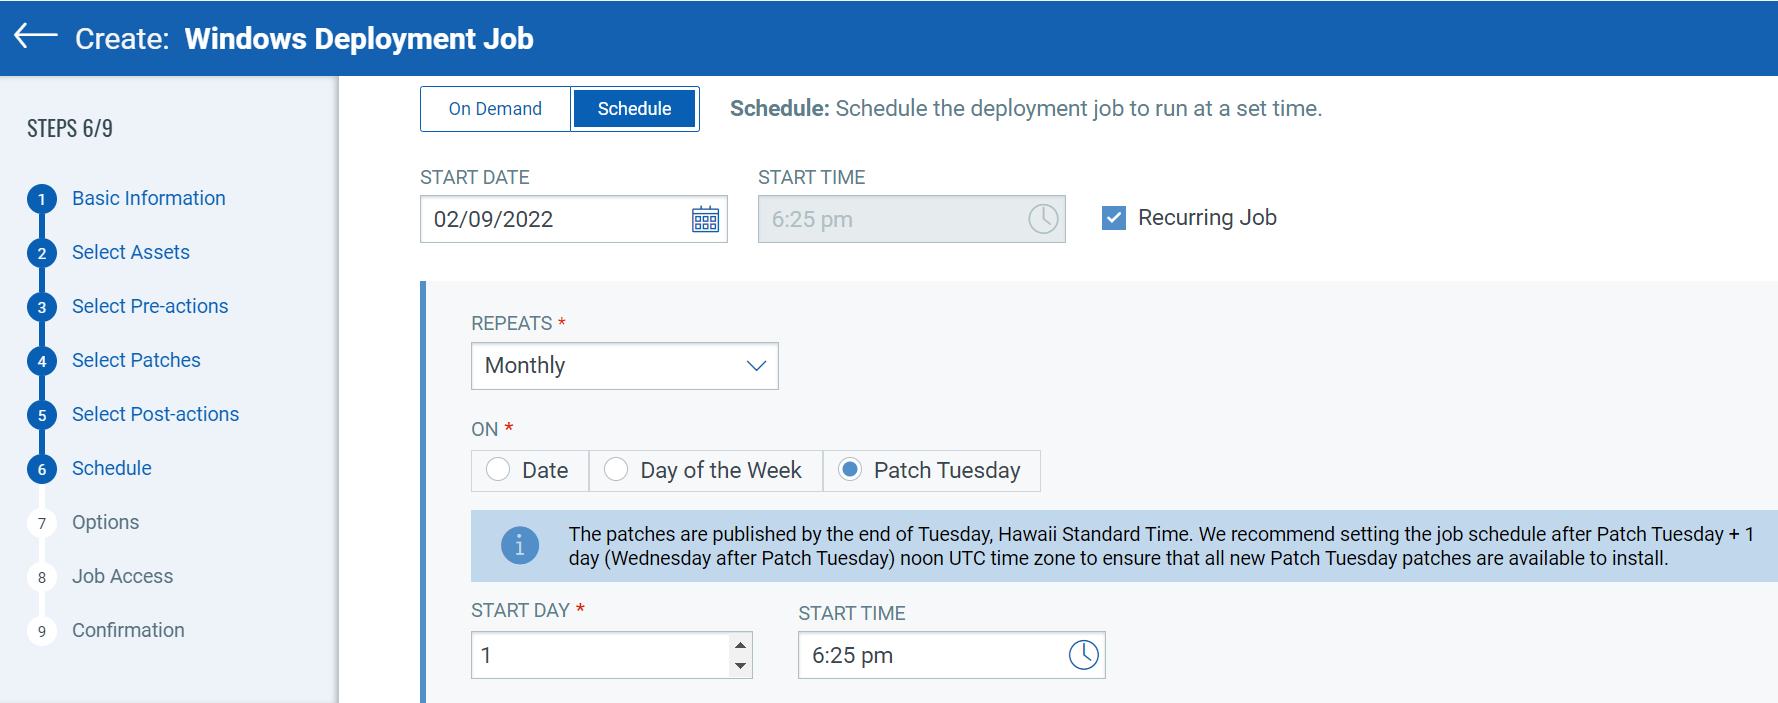Open the clock picker next to 6:25 pm
This screenshot has width=1778, height=703.
point(1085,655)
